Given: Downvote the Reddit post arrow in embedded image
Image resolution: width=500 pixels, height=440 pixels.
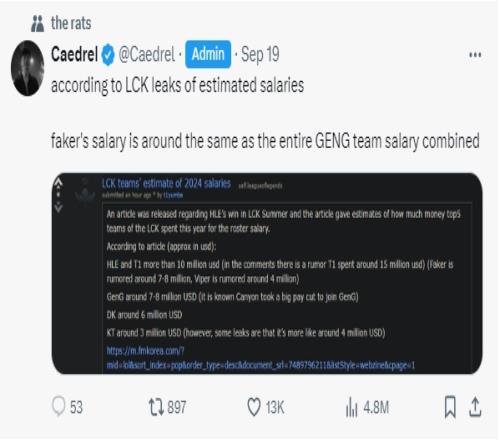Looking at the screenshot, I should click(58, 207).
